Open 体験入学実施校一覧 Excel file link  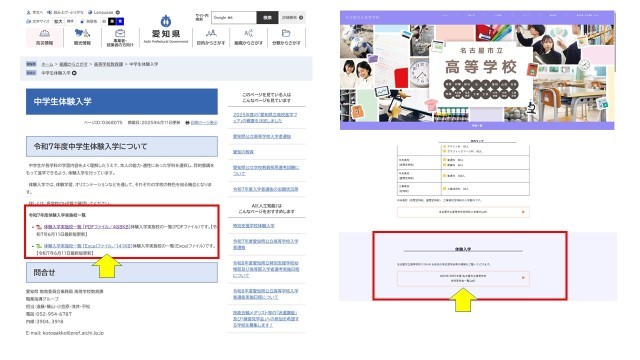click(x=88, y=246)
